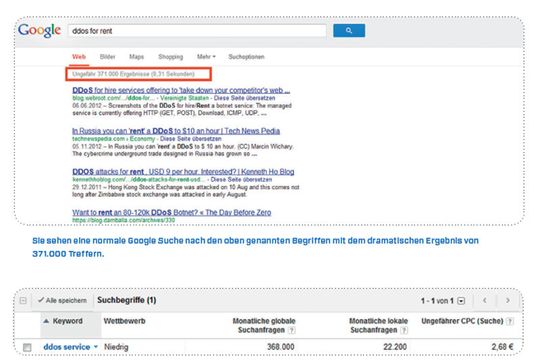
Task: Open Suchoptionen search tools
Action: click(246, 57)
